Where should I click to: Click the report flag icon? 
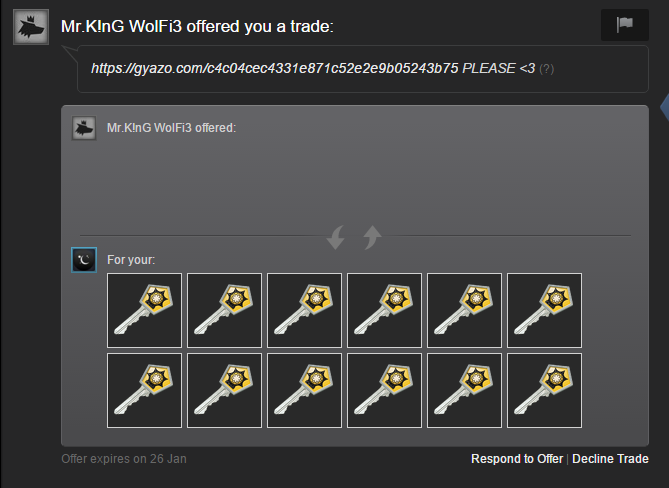point(625,25)
